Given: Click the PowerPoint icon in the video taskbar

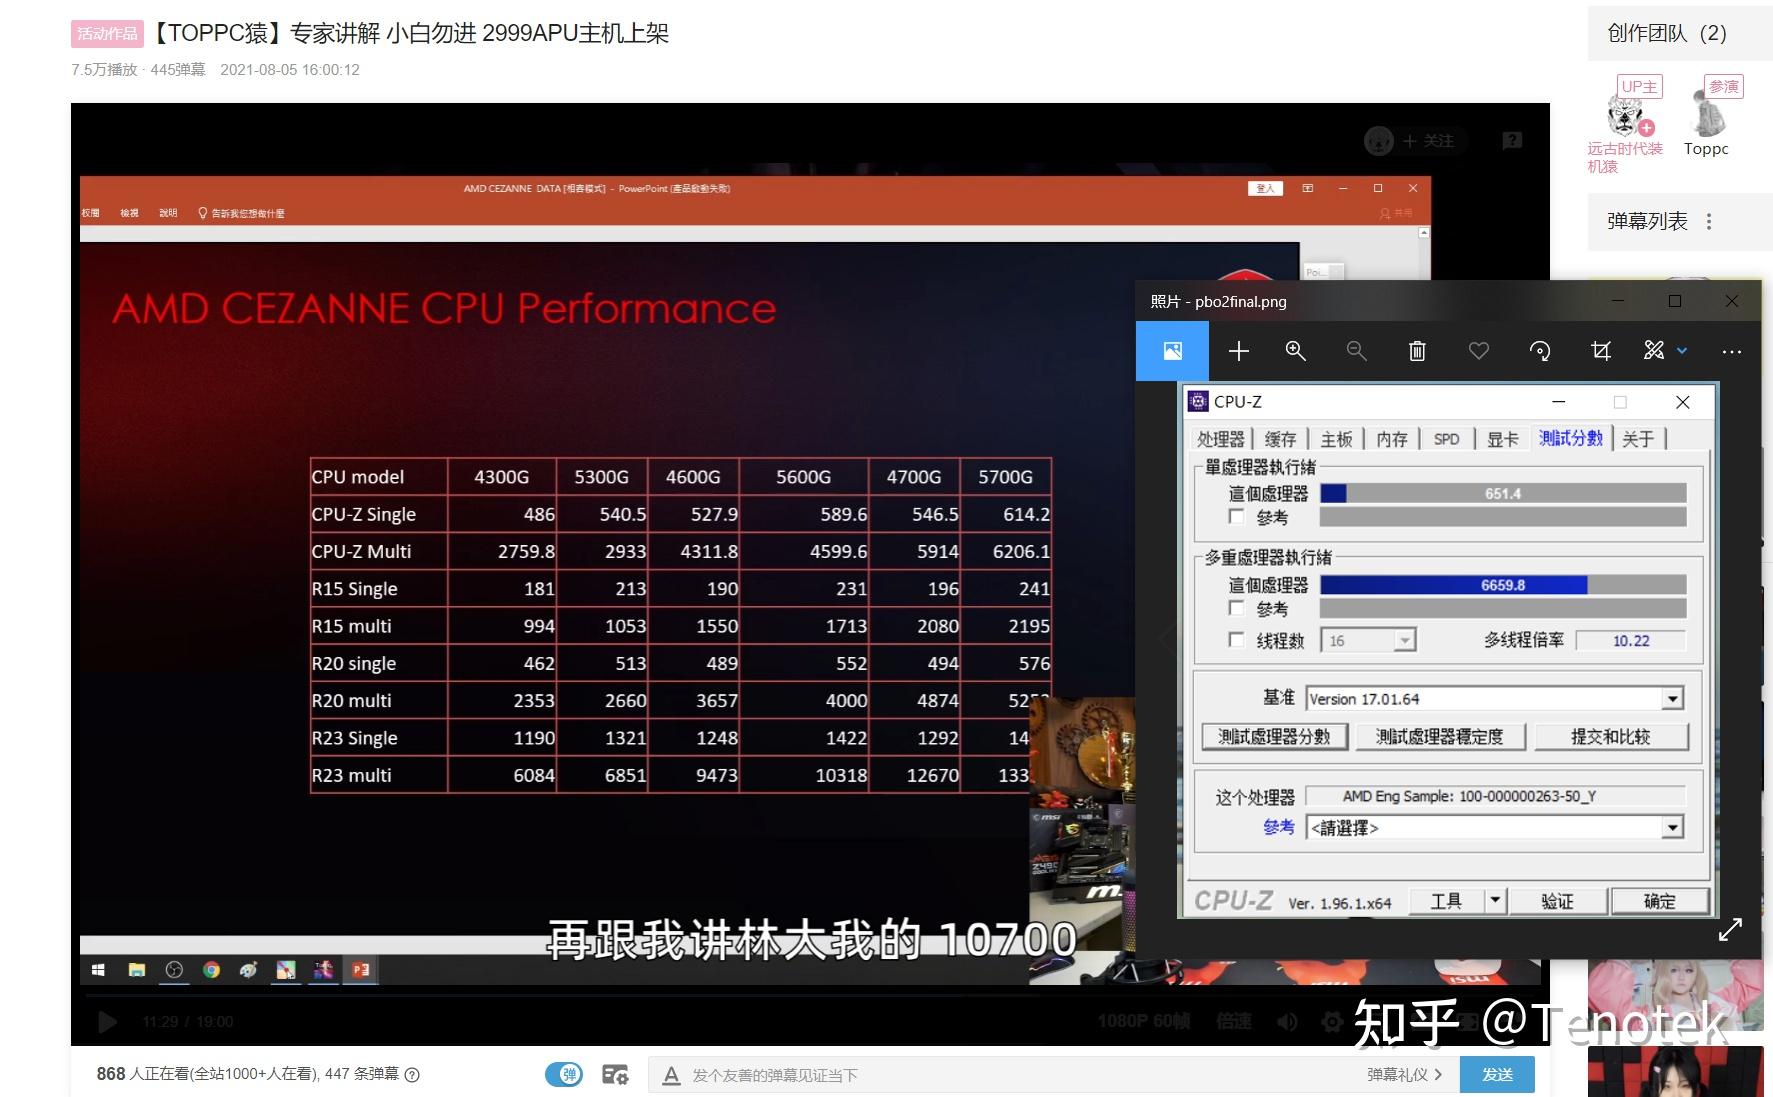Looking at the screenshot, I should point(360,969).
